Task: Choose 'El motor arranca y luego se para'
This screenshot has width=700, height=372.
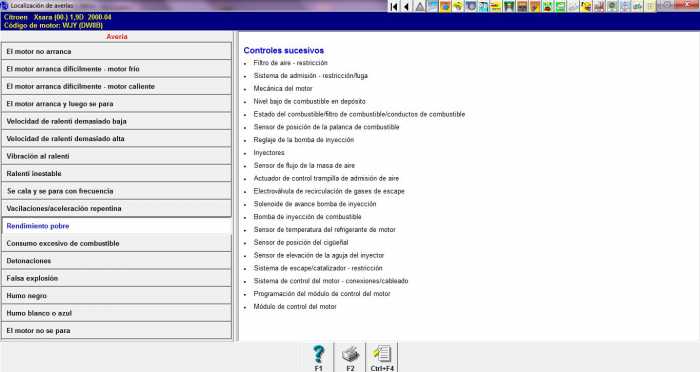Action: tap(117, 104)
